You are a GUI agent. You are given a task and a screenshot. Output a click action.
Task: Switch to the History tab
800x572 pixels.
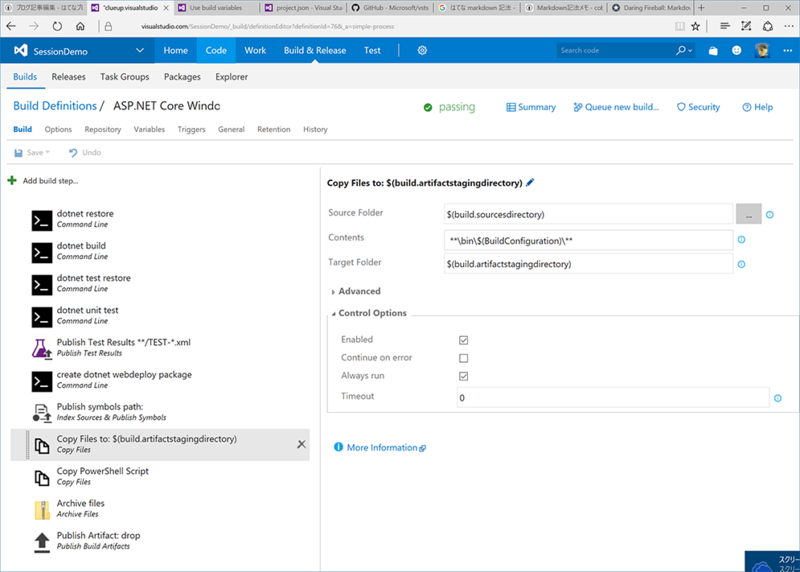tap(315, 129)
